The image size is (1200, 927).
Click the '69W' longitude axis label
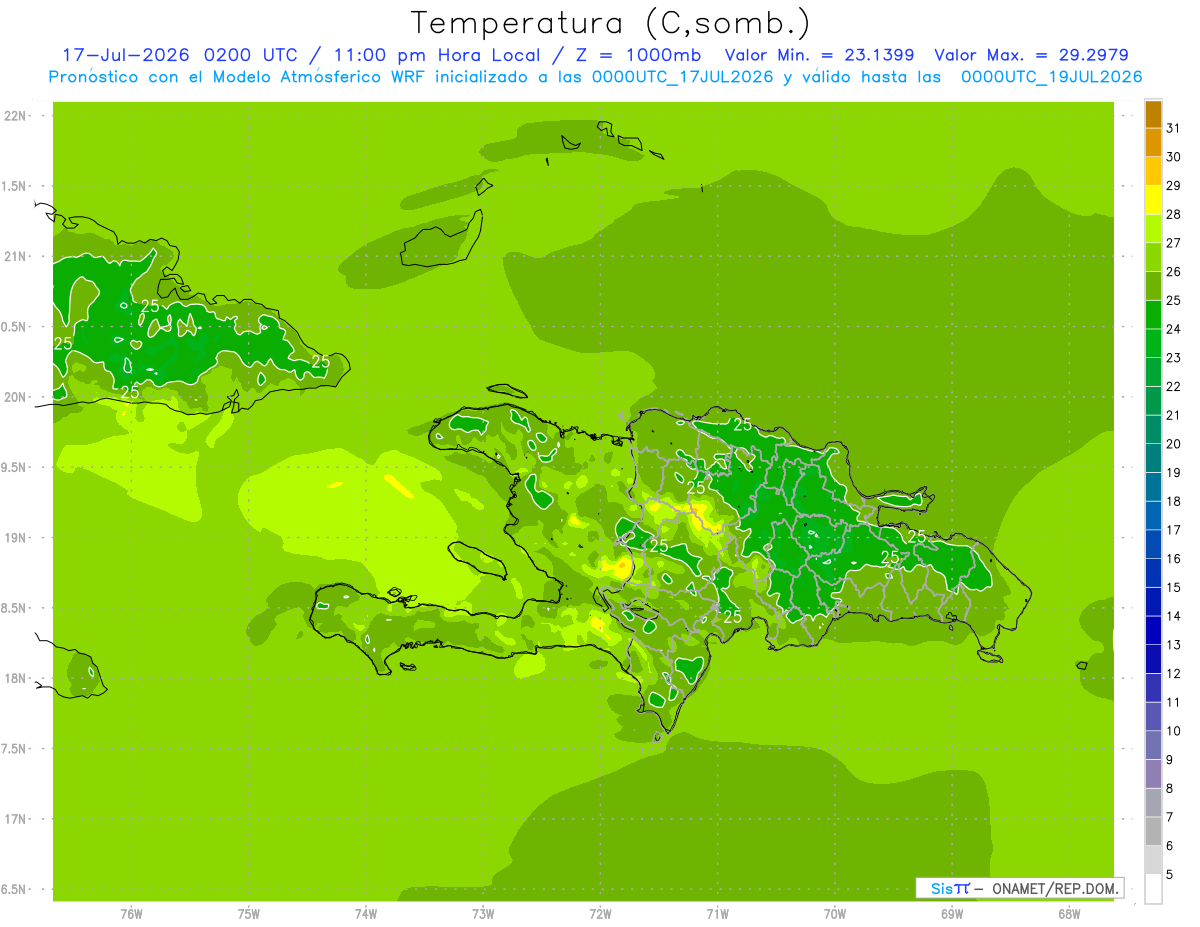click(x=952, y=914)
